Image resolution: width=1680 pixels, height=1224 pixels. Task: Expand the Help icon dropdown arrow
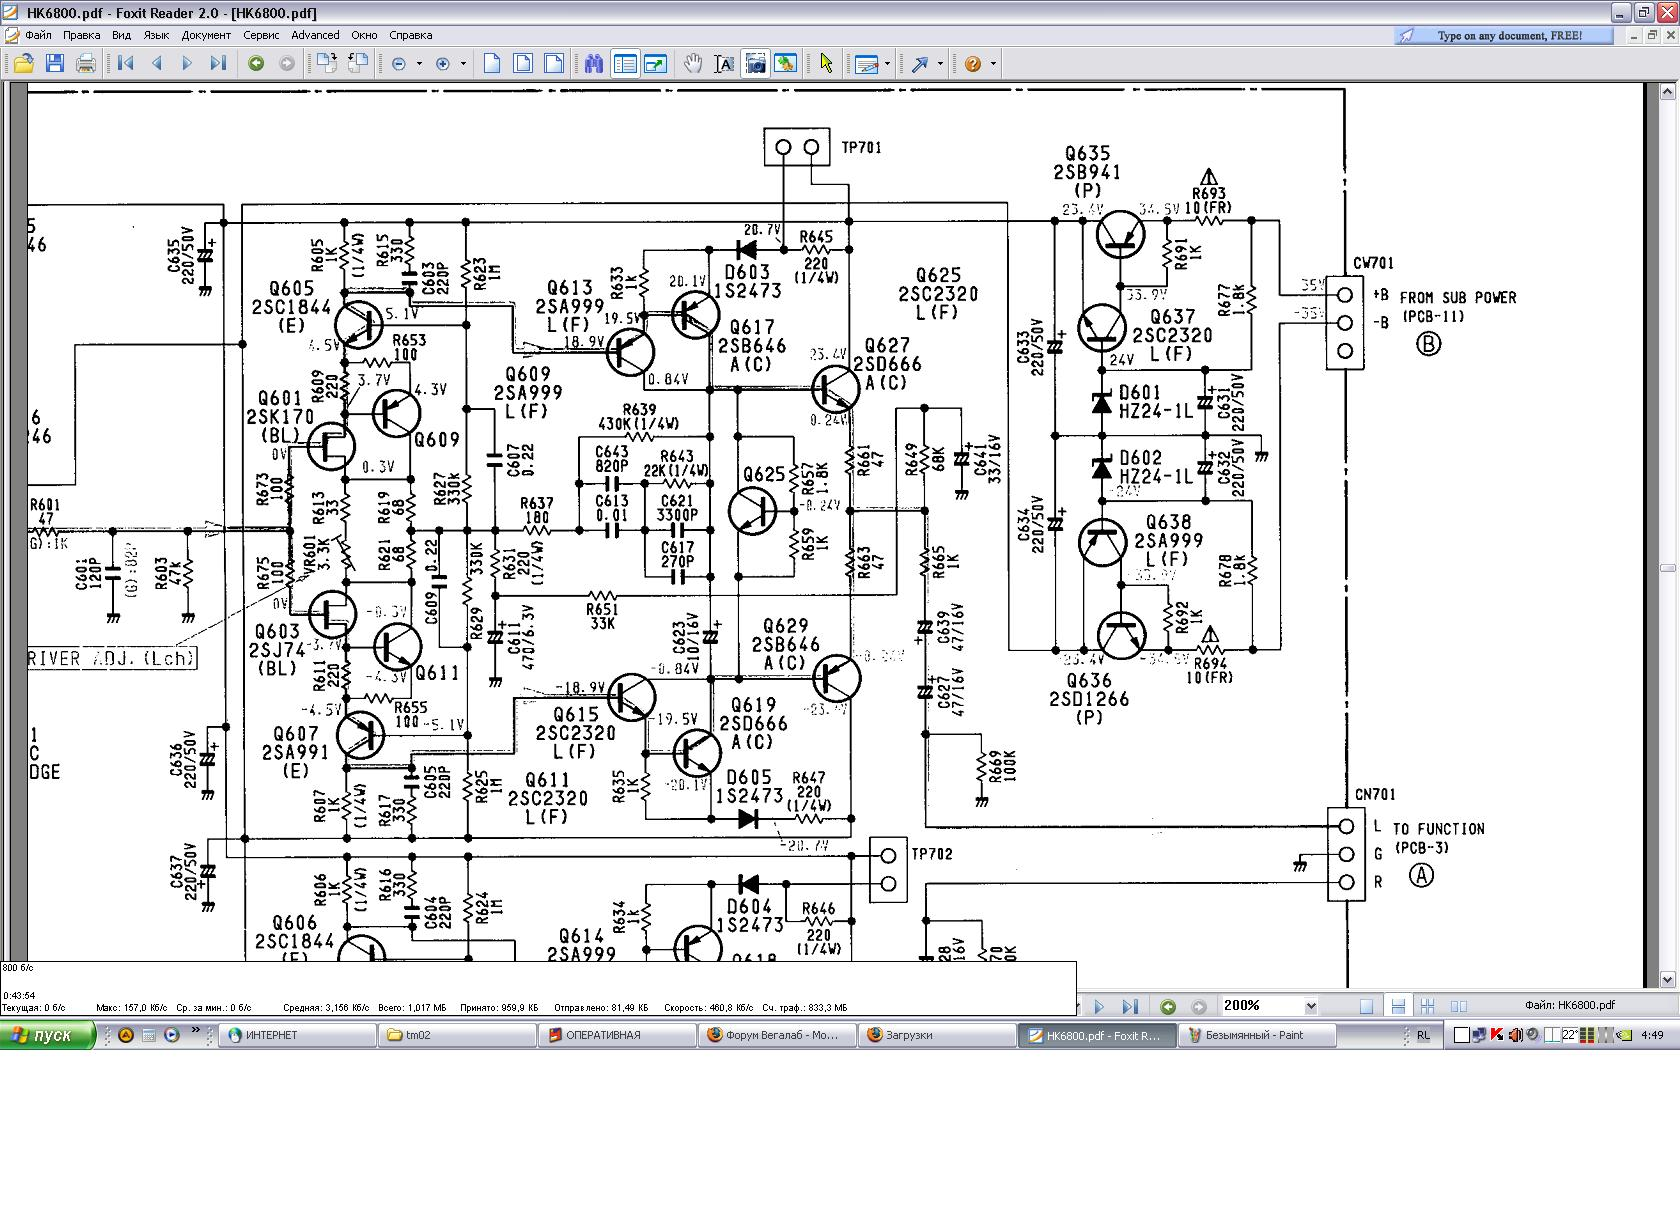tap(993, 64)
